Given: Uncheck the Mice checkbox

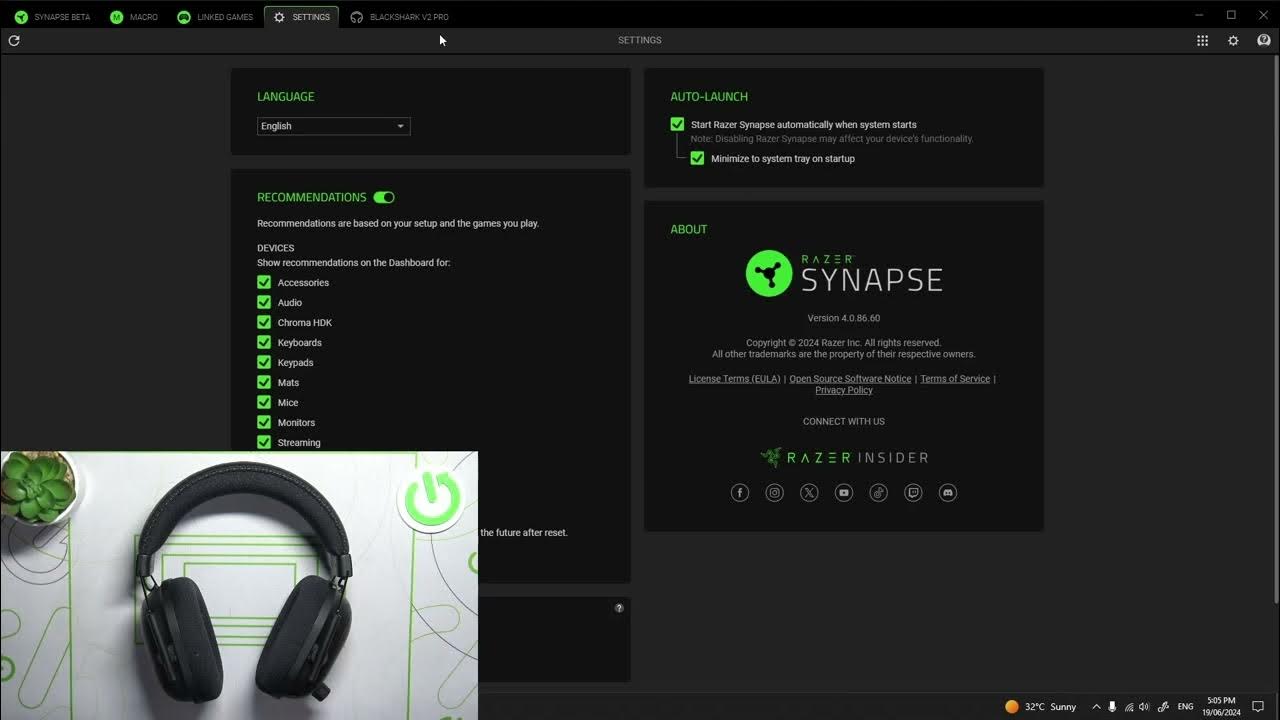Looking at the screenshot, I should (x=264, y=402).
